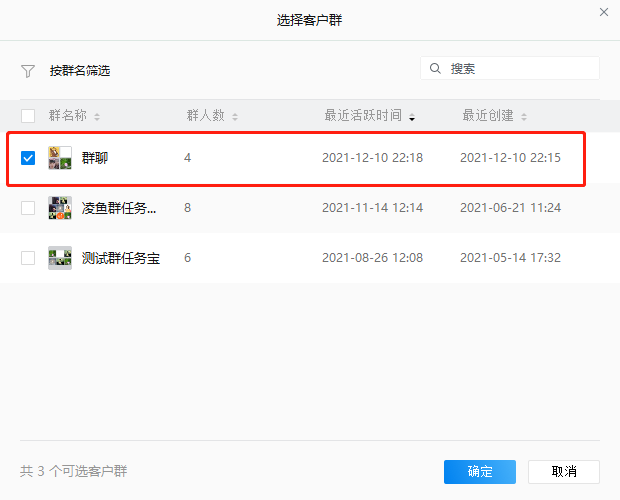The height and width of the screenshot is (500, 620).
Task: Sort by 最近活跃时间 arrow
Action: pyautogui.click(x=412, y=117)
